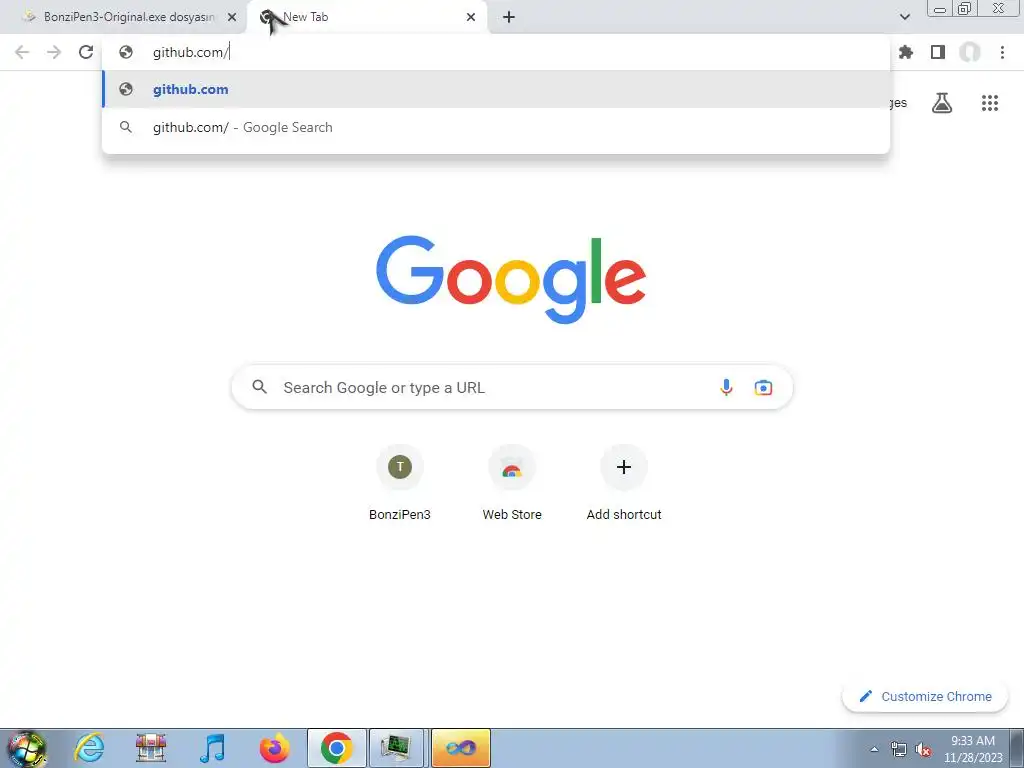Open the Windows Start button
1024x768 pixels.
[27, 748]
